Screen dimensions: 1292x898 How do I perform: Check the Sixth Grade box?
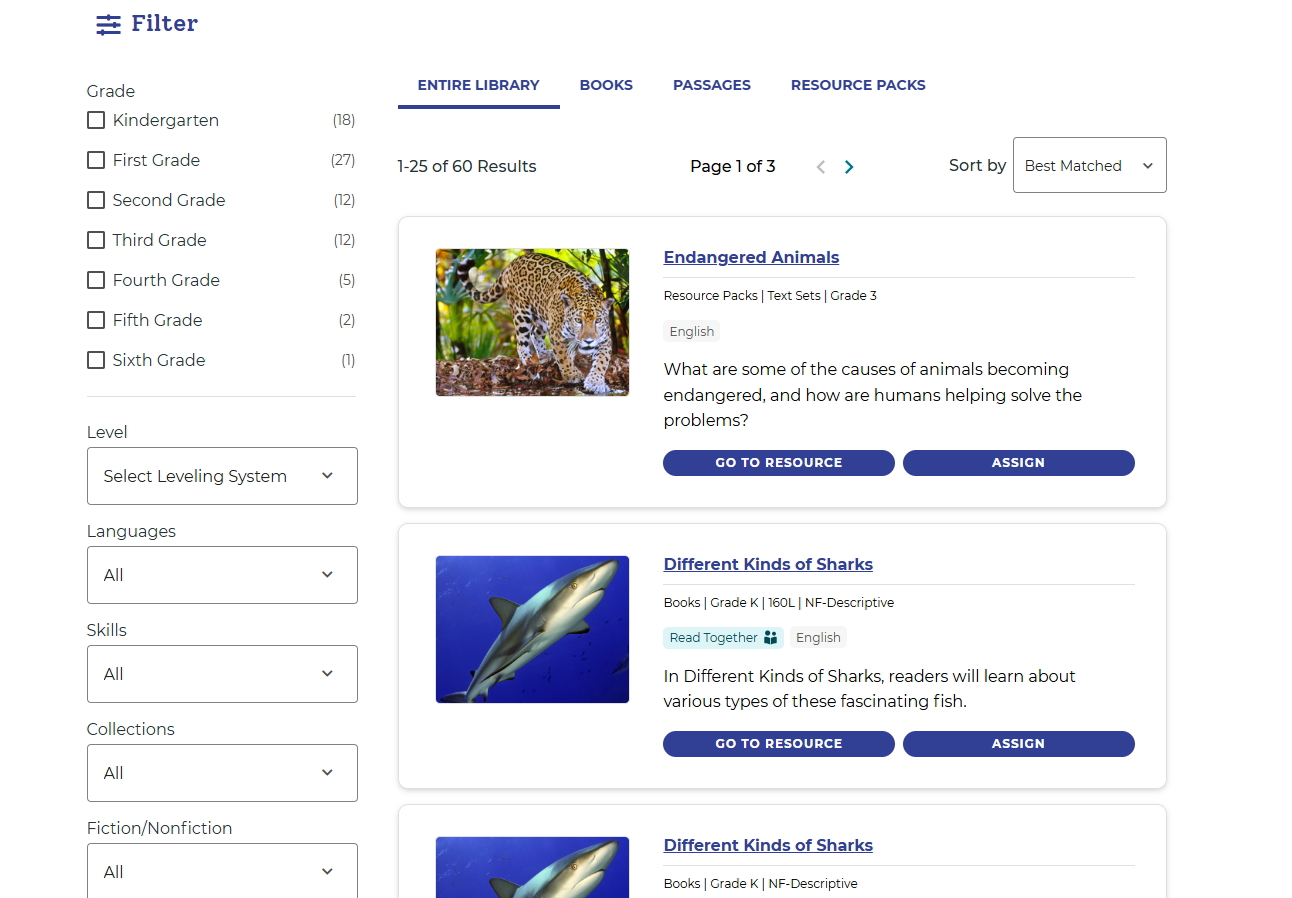point(96,360)
